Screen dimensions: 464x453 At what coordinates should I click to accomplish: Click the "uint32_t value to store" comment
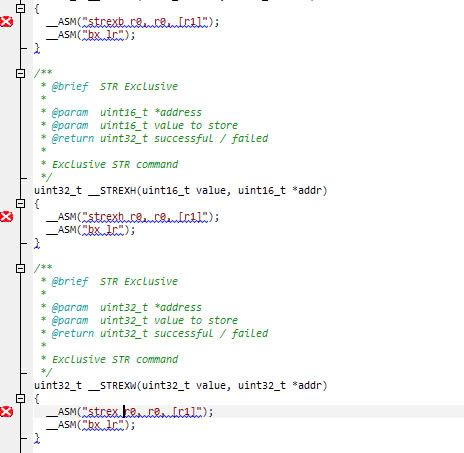pos(169,321)
